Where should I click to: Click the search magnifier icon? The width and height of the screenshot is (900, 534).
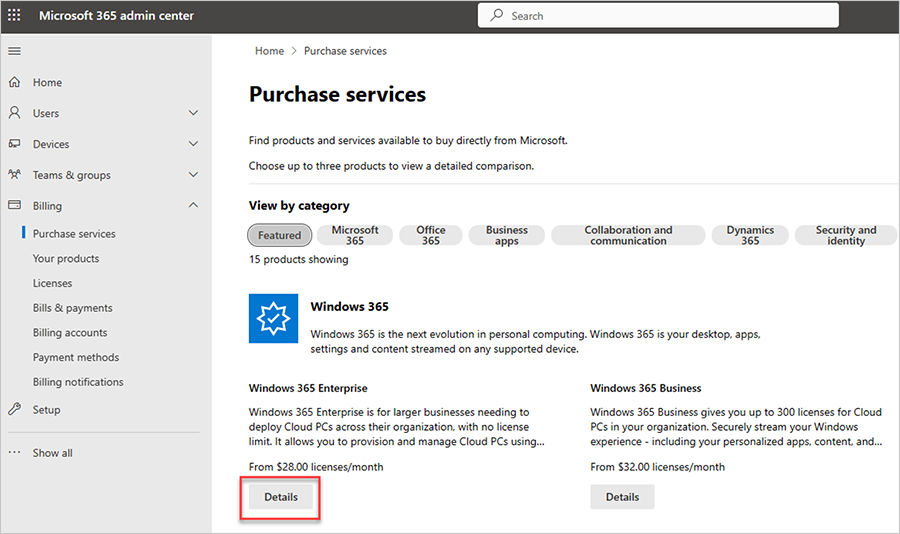[x=496, y=16]
